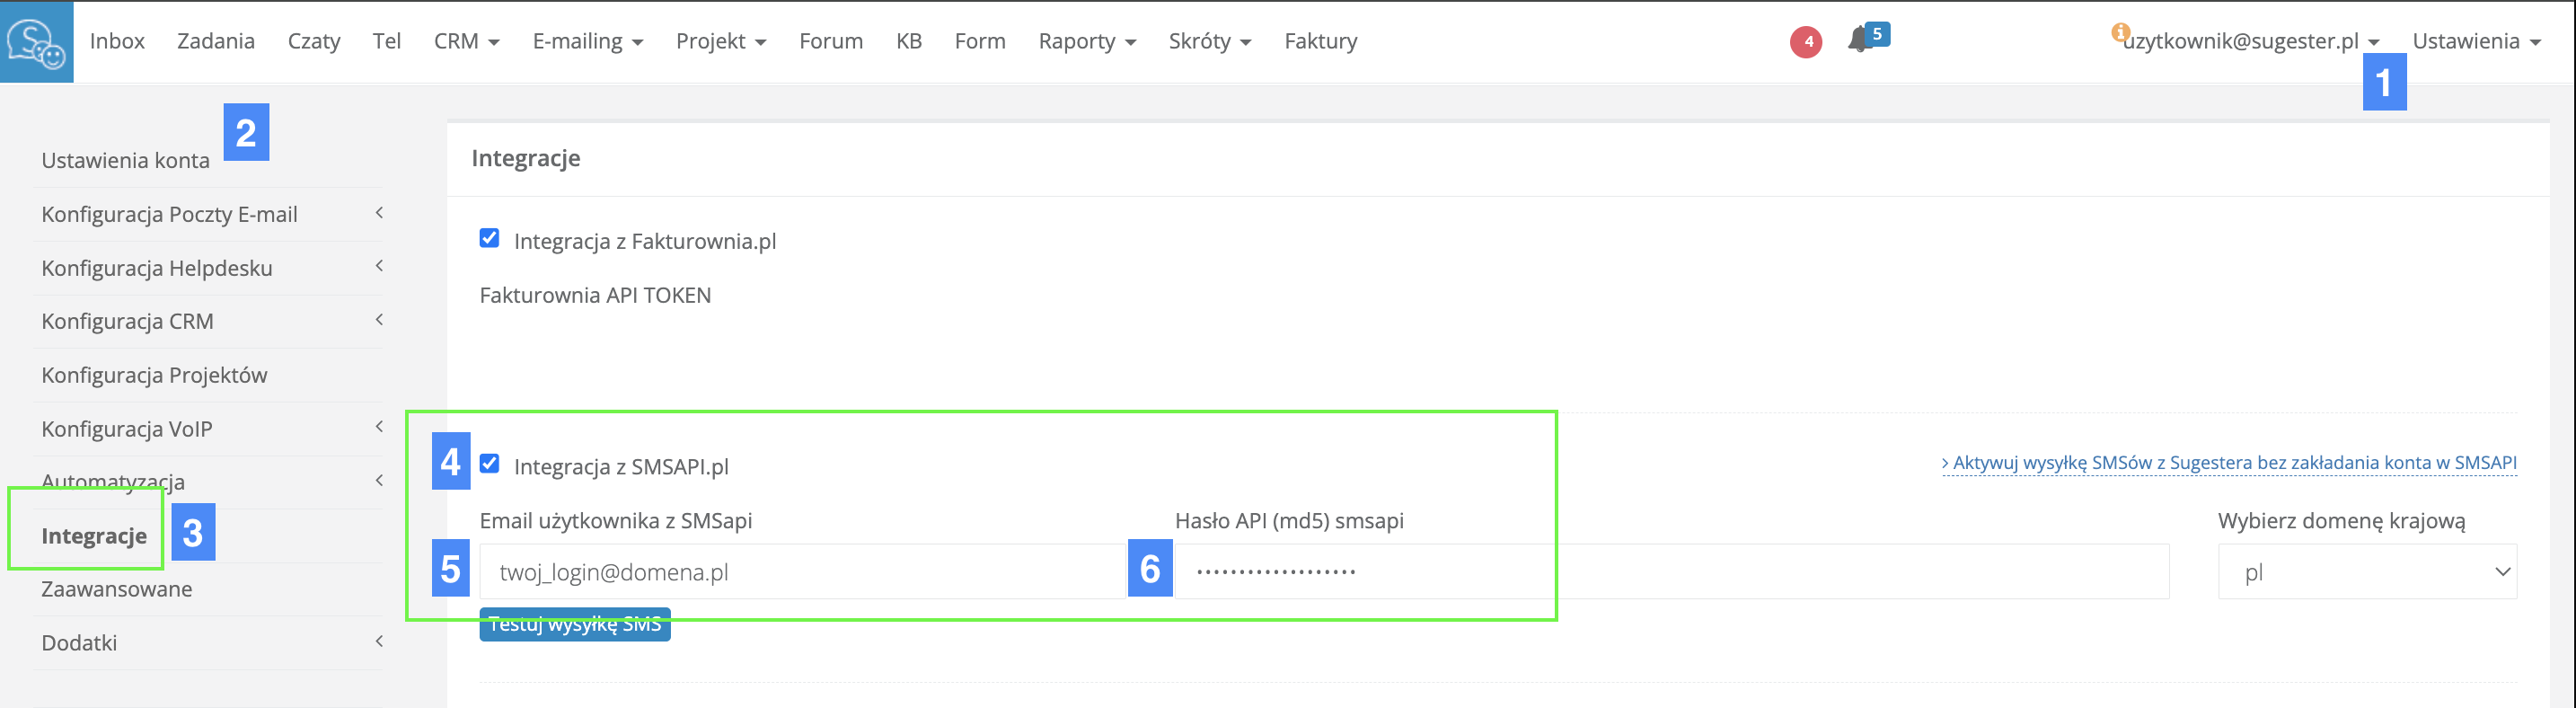Open the Wybierz domenę krajową dropdown
2576x708 pixels.
(x=2366, y=572)
